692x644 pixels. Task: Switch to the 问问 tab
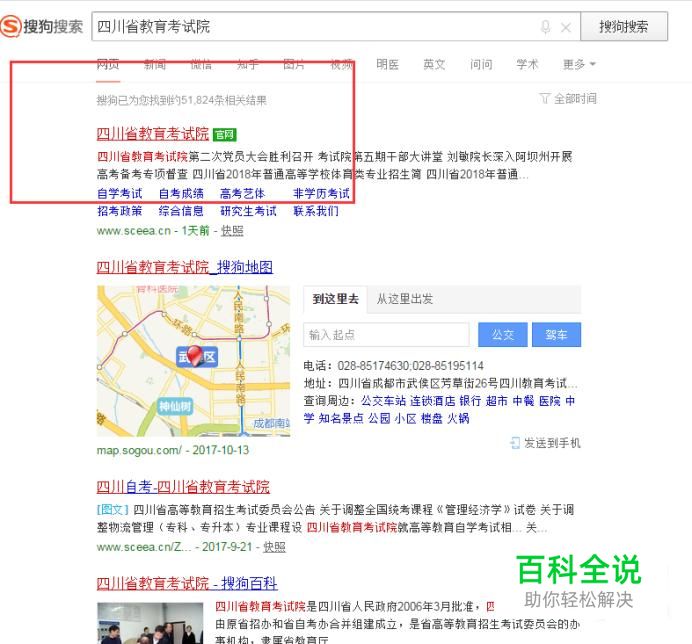coord(481,64)
